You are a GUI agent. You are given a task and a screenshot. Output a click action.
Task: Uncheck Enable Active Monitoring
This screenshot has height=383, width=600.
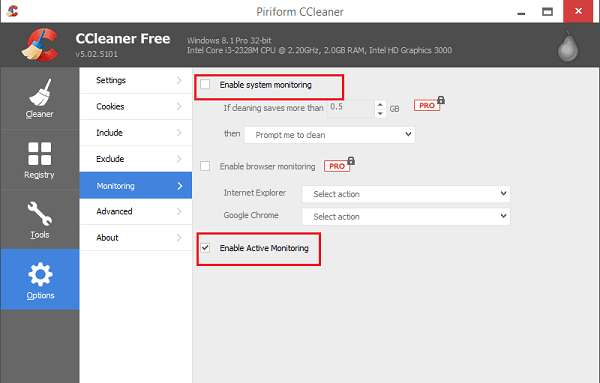click(205, 248)
